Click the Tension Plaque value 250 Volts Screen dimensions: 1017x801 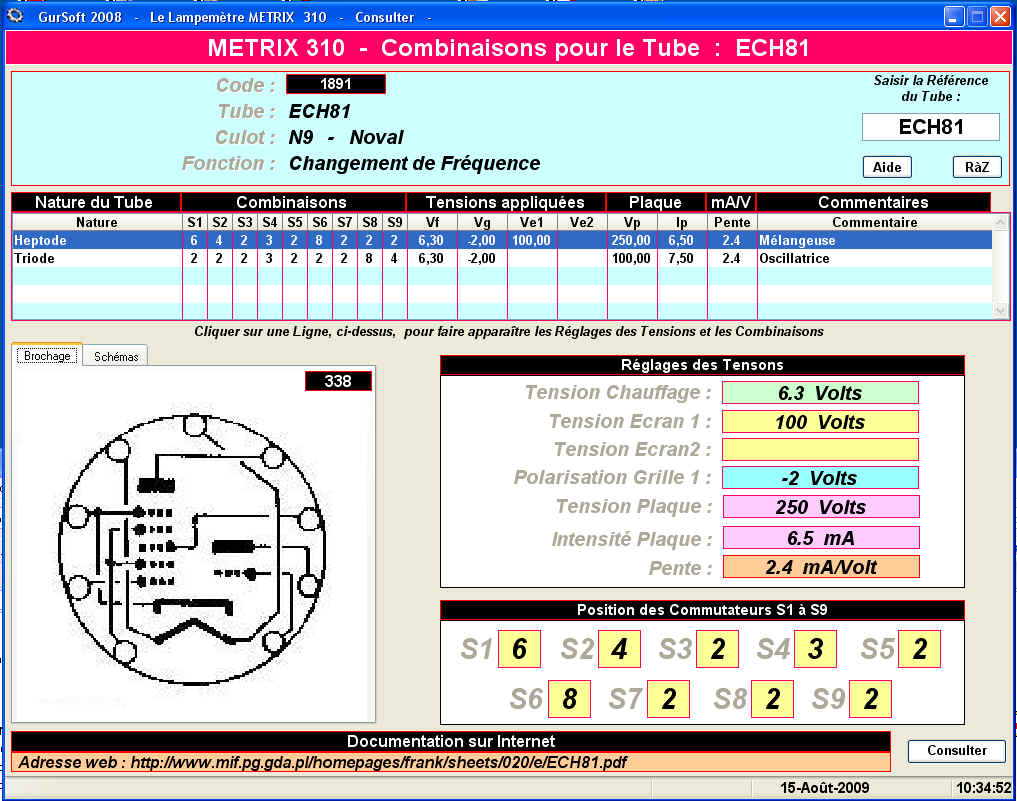point(820,507)
